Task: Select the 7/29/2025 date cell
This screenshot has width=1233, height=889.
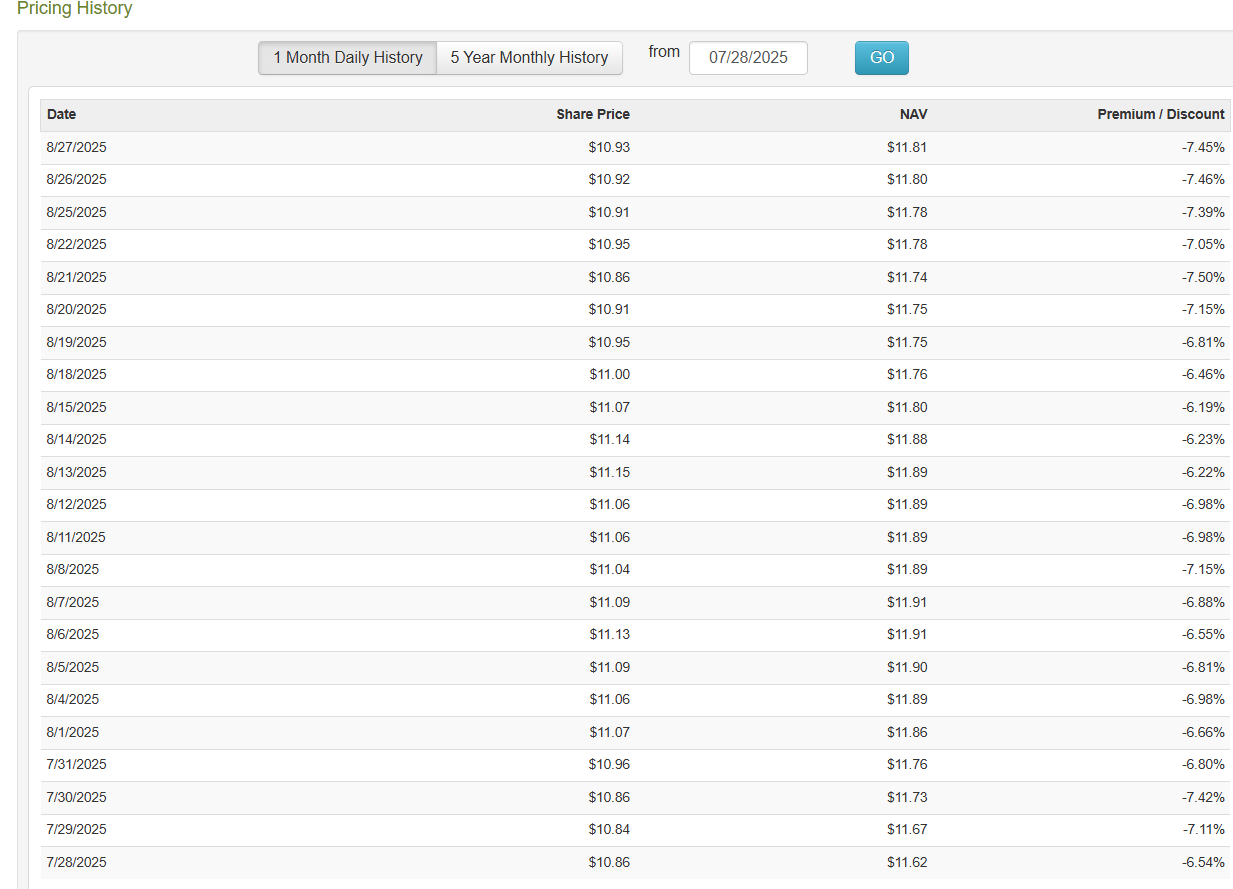Action: click(x=76, y=830)
